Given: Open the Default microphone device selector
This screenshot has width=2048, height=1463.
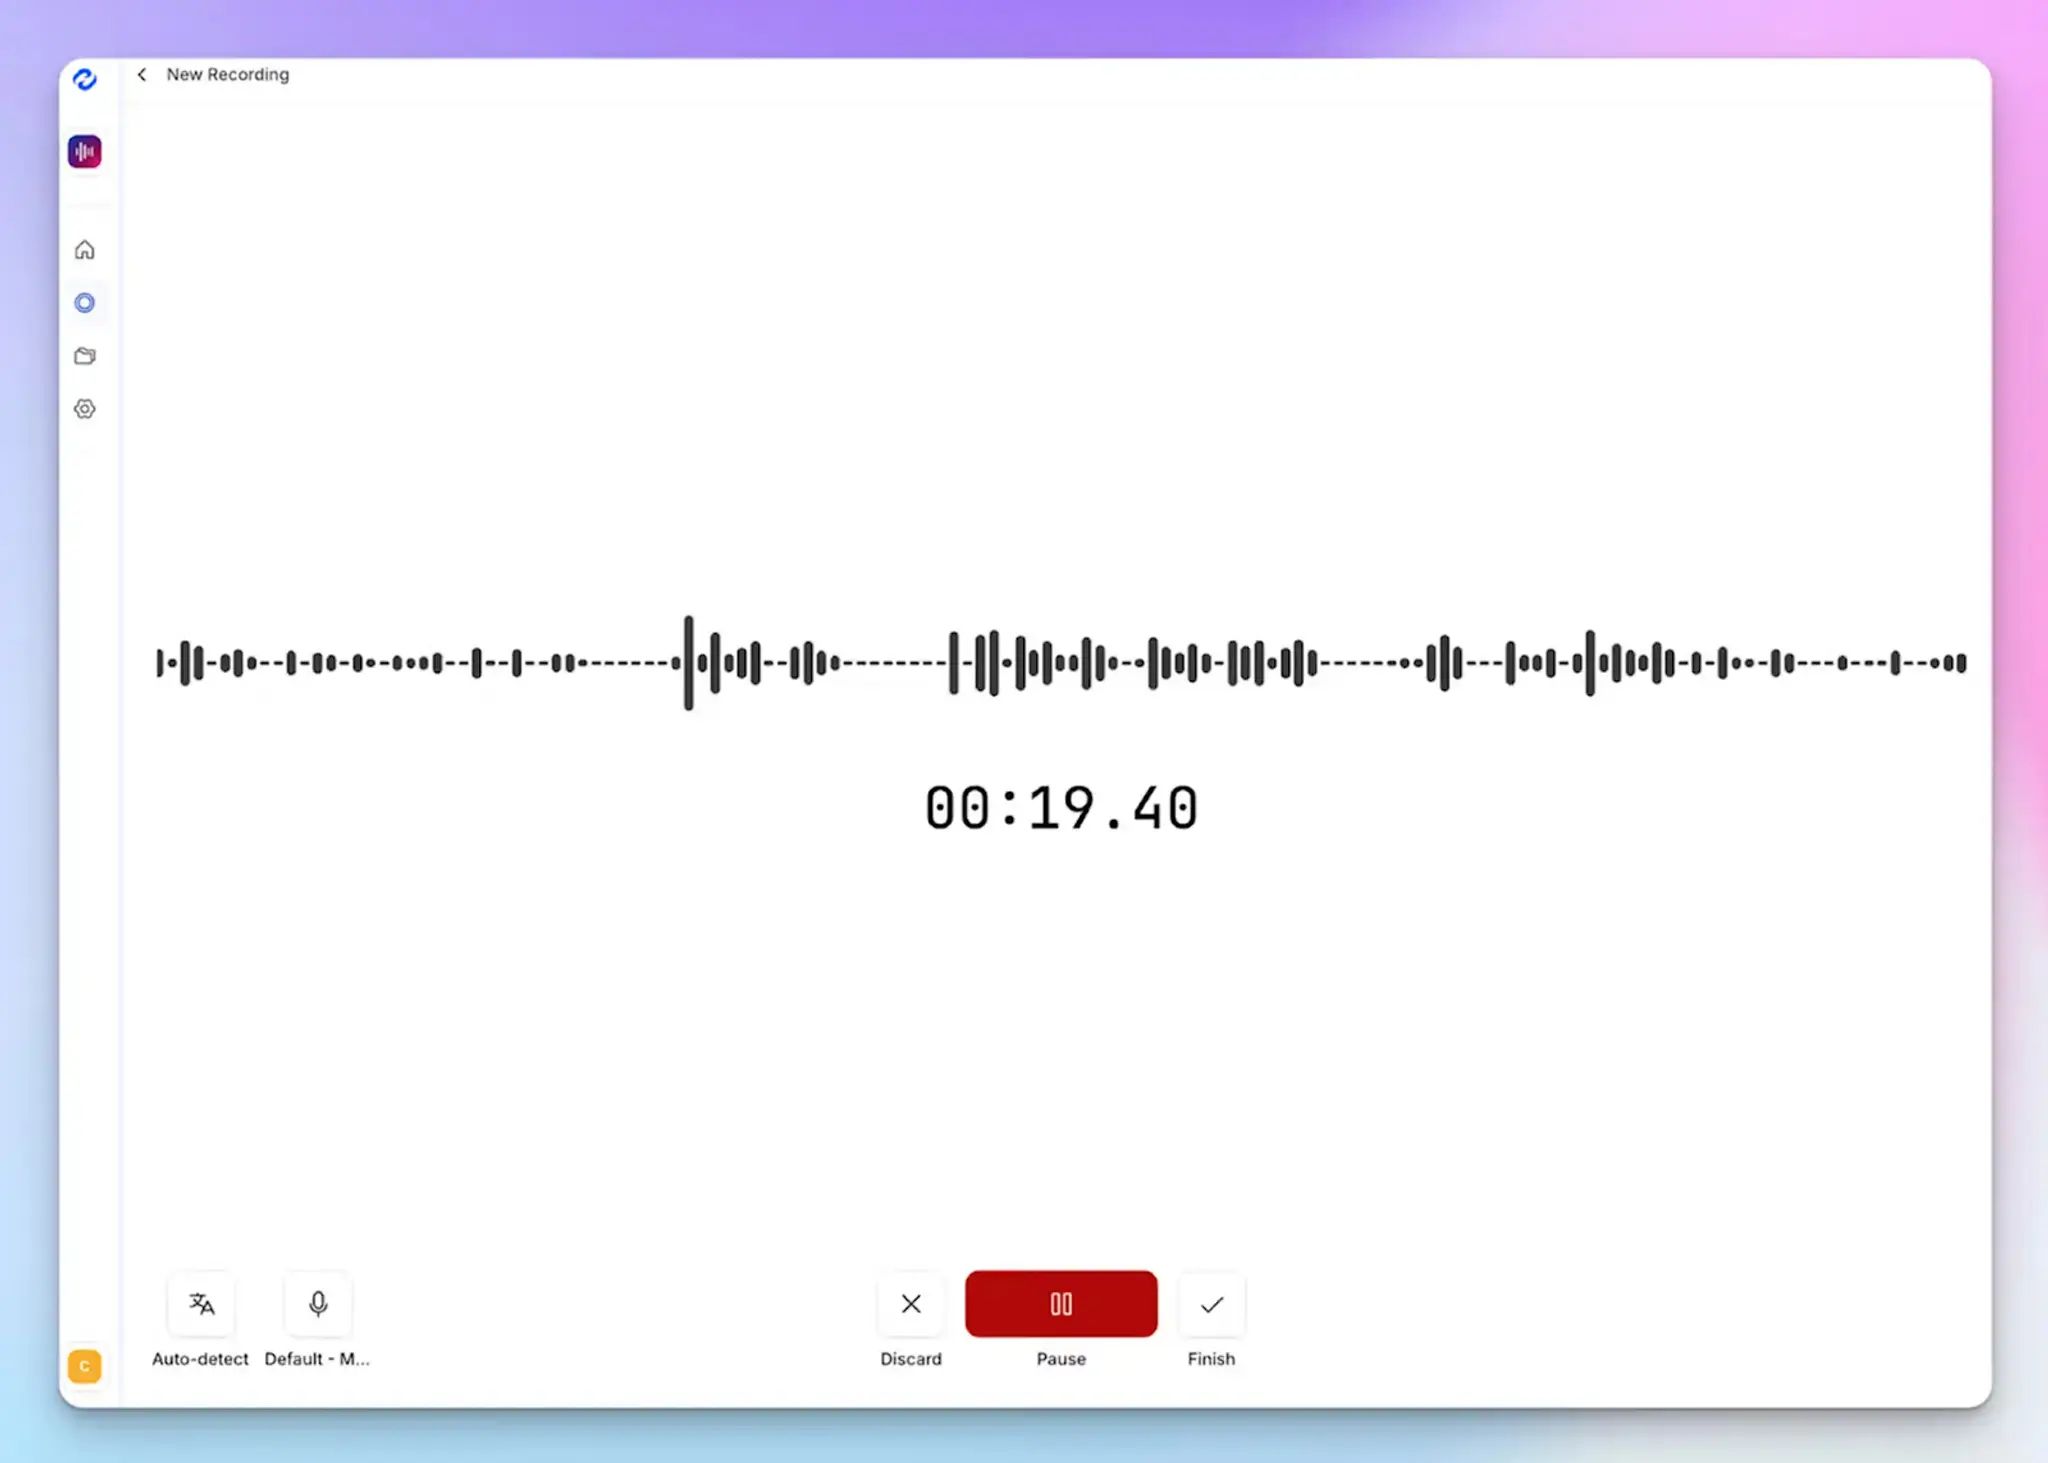Looking at the screenshot, I should tap(317, 1320).
